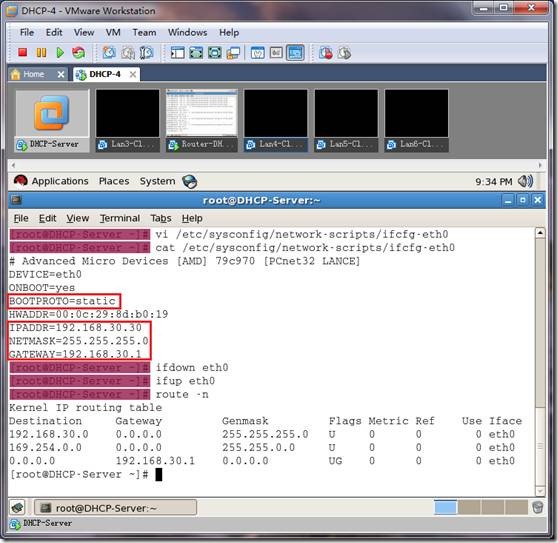The height and width of the screenshot is (543, 558).
Task: Suspend the VM with pause icon
Action: (41, 53)
